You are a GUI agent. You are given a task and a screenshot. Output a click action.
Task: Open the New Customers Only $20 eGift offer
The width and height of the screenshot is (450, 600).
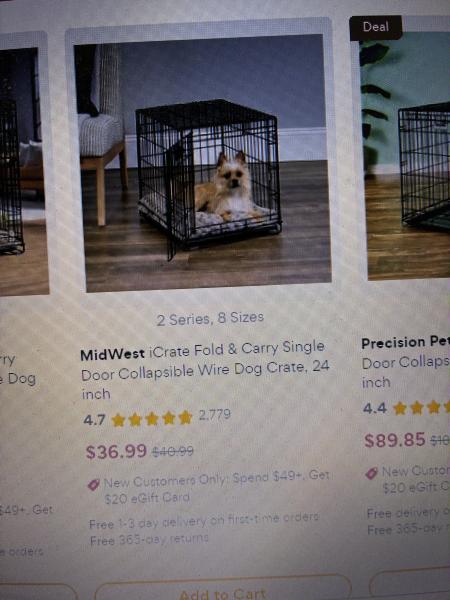pyautogui.click(x=216, y=486)
